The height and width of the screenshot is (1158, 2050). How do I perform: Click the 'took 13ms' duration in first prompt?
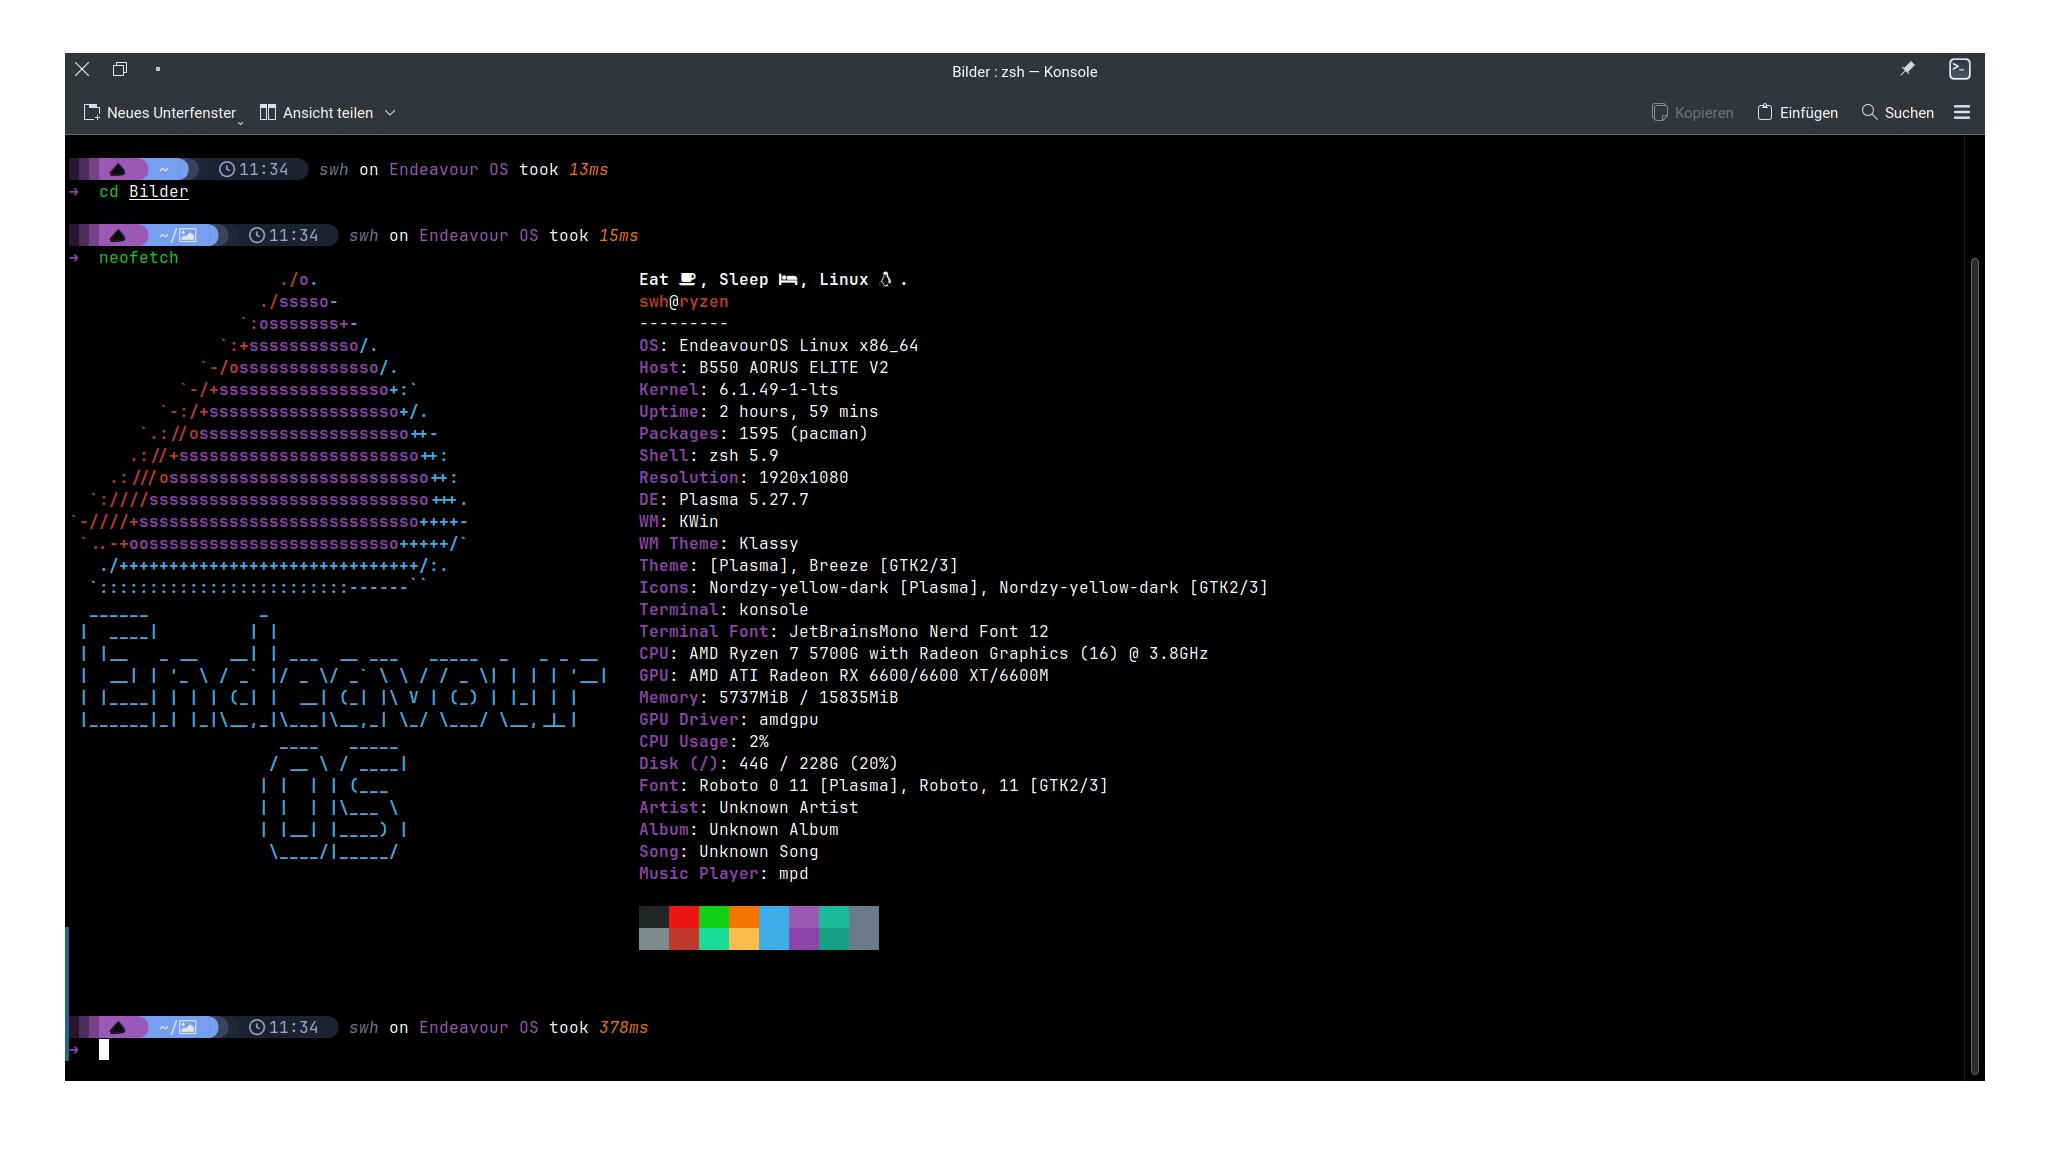pyautogui.click(x=564, y=170)
